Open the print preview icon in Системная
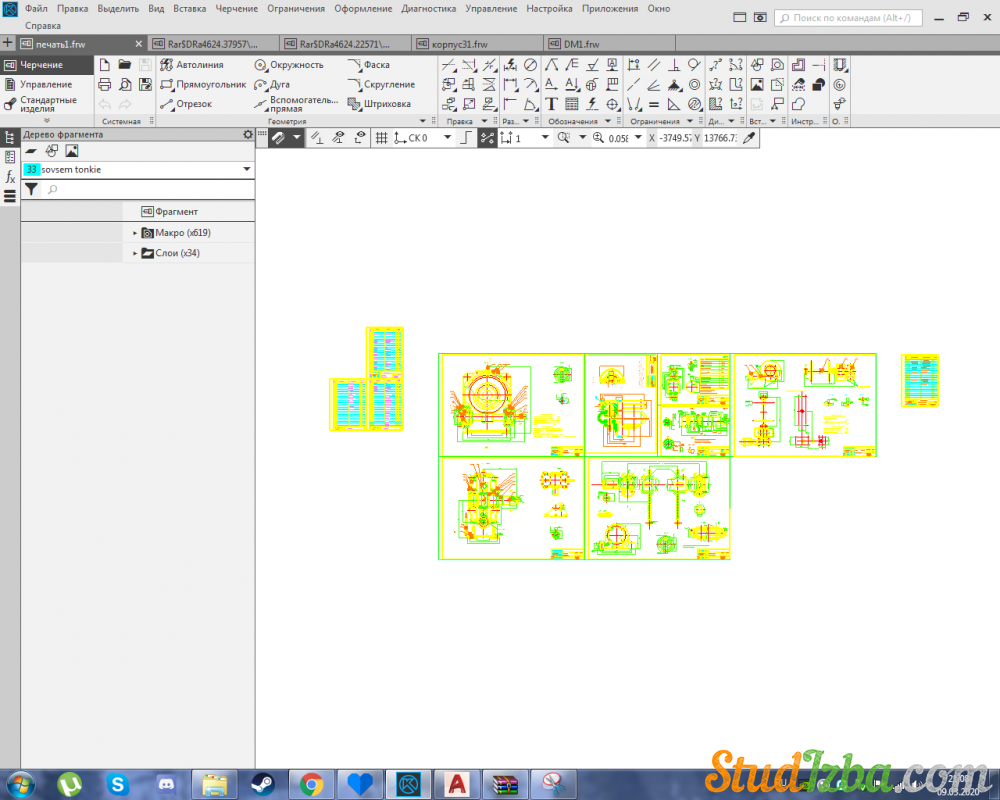 click(x=125, y=85)
